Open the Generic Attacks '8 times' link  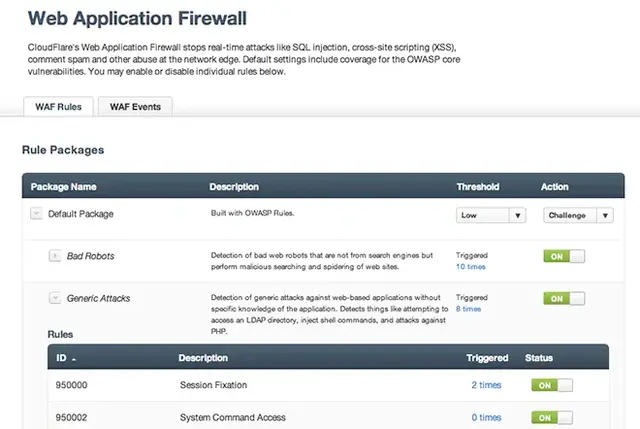coord(468,309)
